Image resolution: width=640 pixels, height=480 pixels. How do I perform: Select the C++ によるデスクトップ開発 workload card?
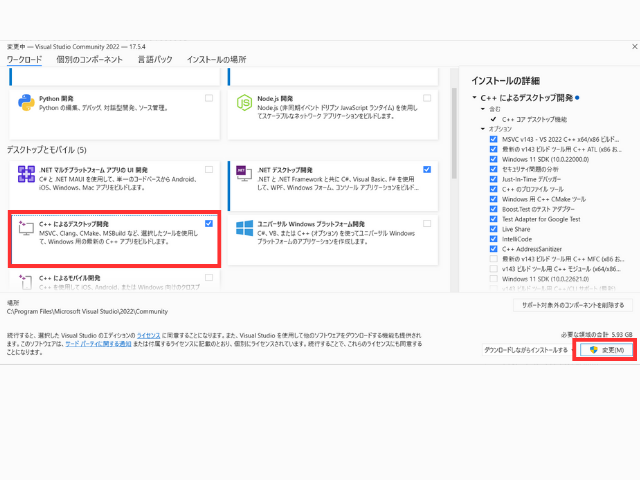tap(114, 239)
